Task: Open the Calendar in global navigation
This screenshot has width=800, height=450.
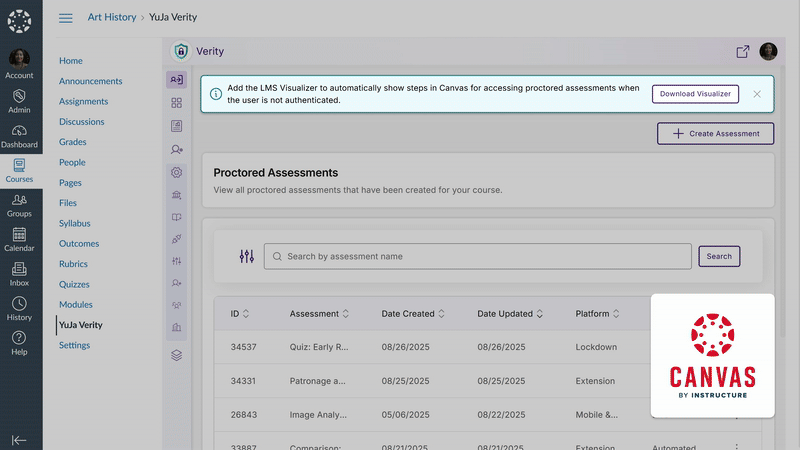Action: coord(19,240)
